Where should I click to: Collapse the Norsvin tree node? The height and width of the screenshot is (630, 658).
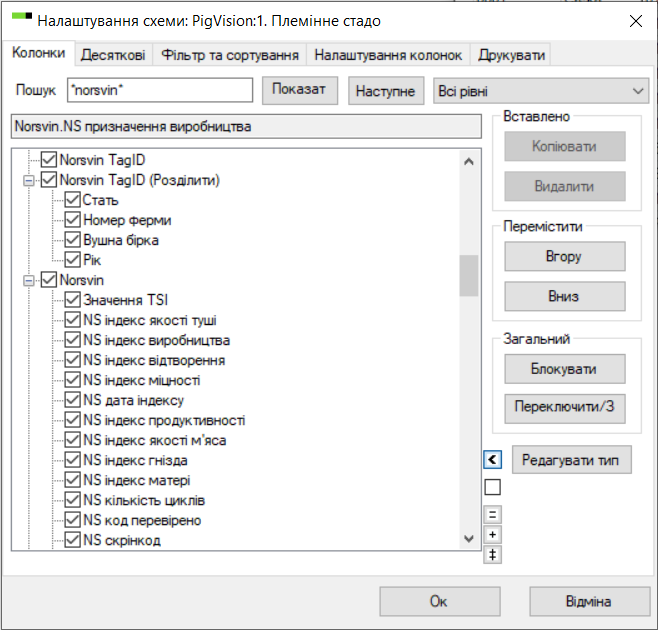coord(29,280)
